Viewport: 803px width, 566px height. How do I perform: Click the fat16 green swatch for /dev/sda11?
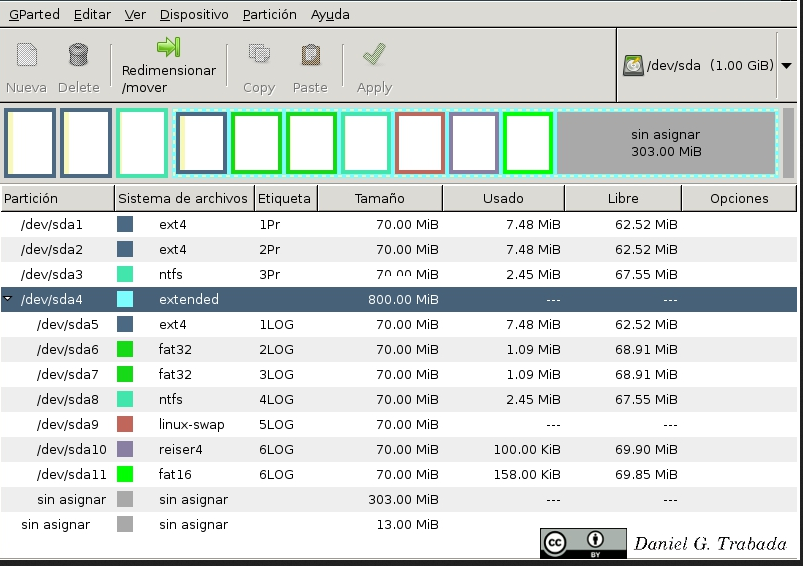point(125,474)
